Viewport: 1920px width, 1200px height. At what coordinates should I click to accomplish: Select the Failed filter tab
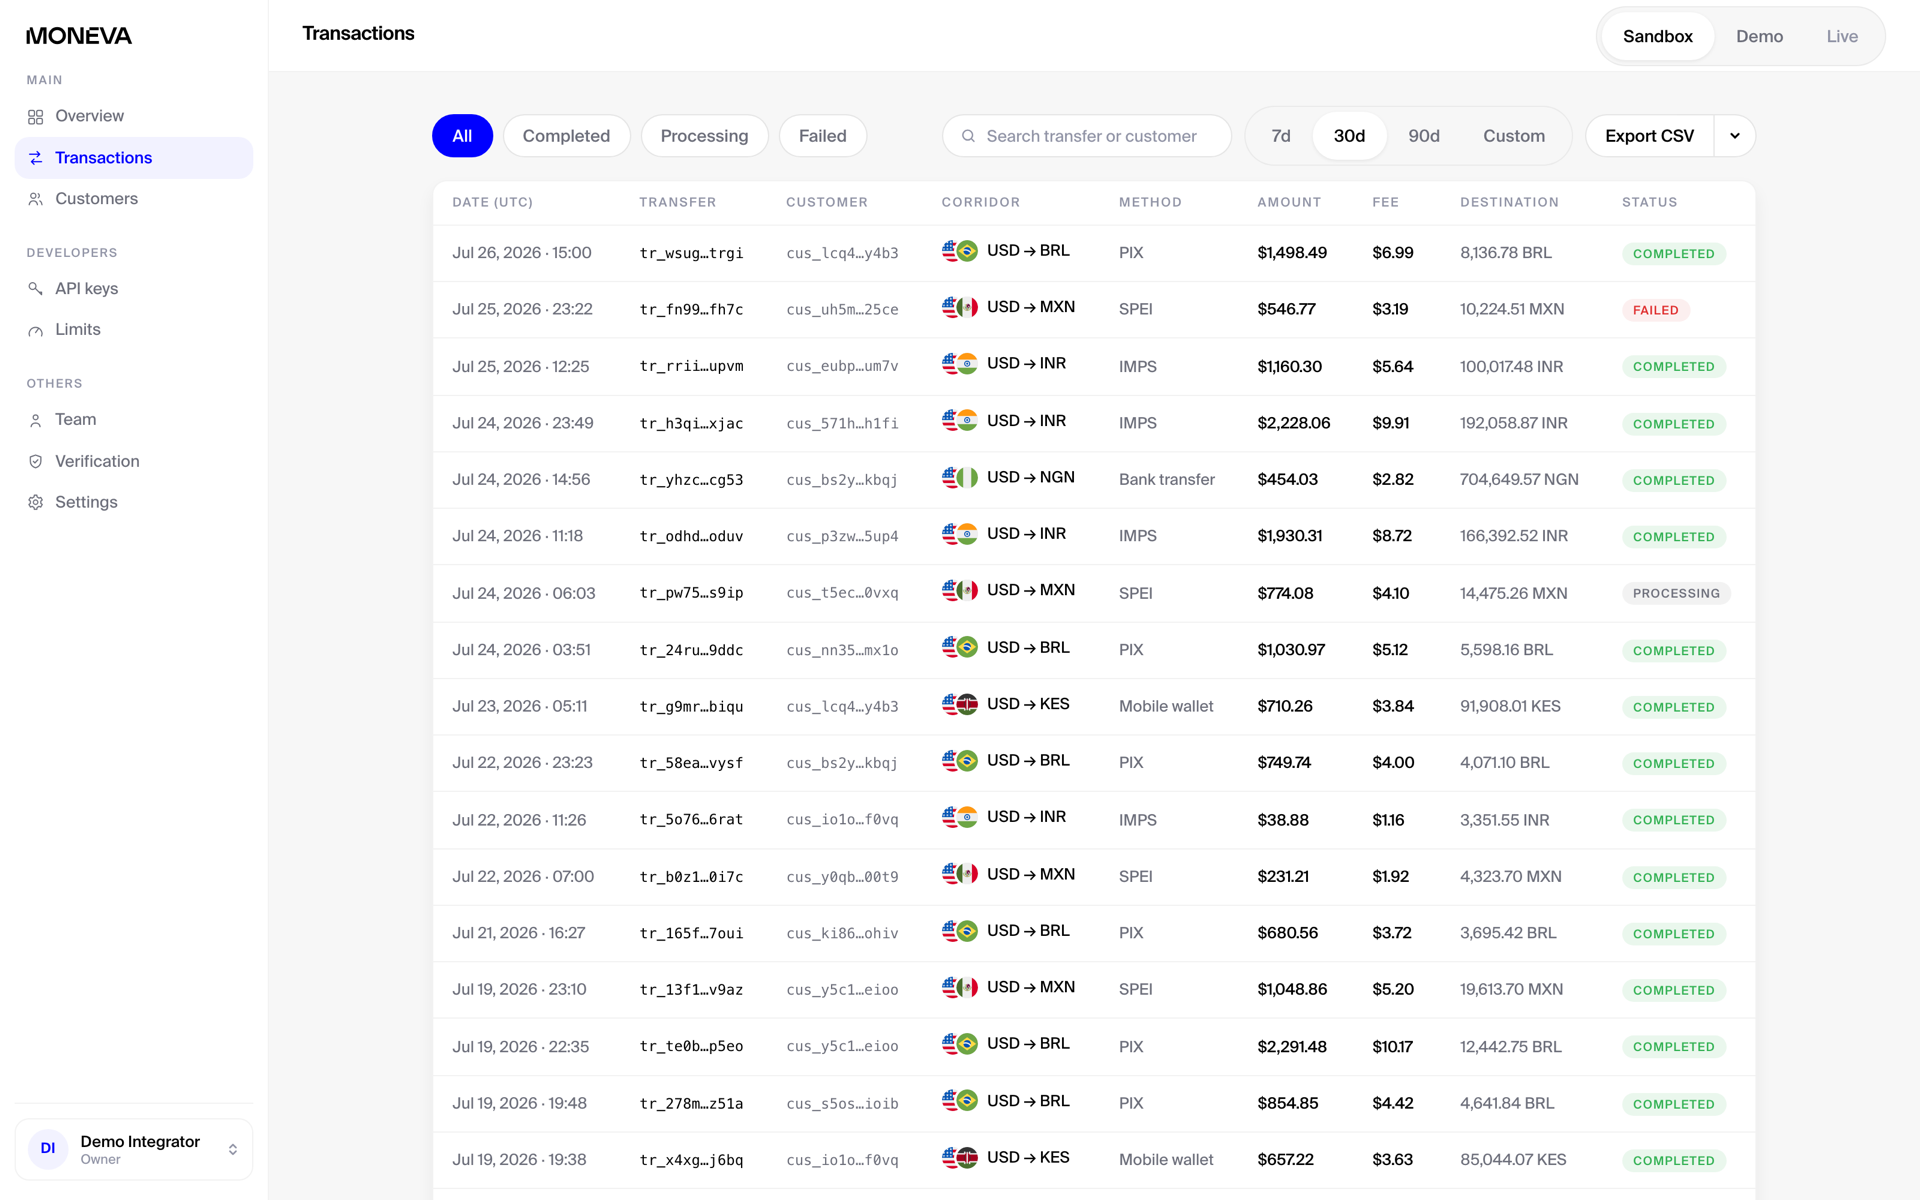tap(822, 136)
